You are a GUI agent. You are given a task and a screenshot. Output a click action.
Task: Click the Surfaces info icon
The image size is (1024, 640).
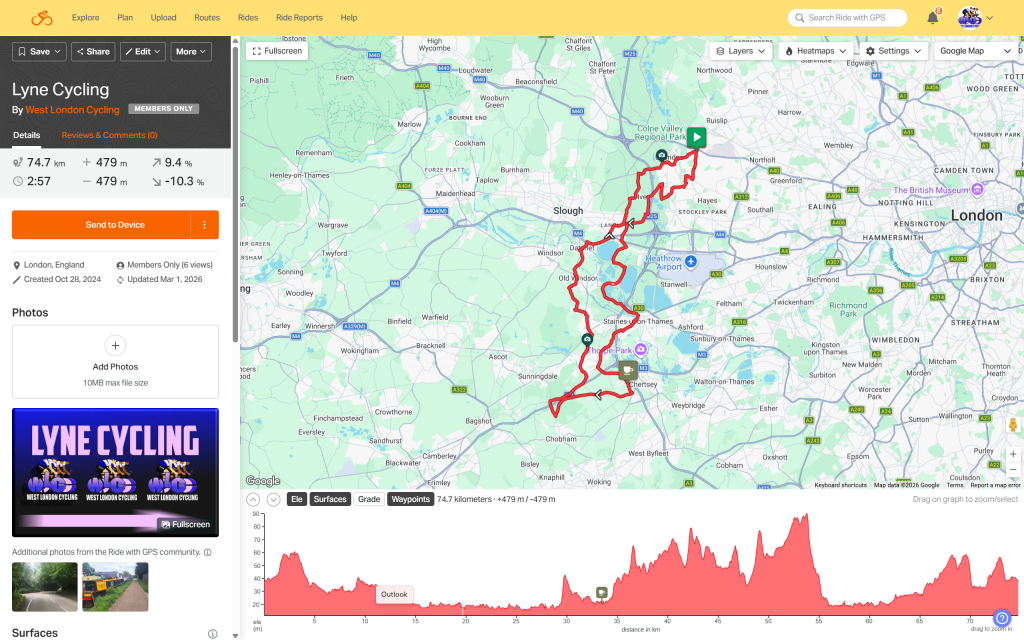click(212, 633)
